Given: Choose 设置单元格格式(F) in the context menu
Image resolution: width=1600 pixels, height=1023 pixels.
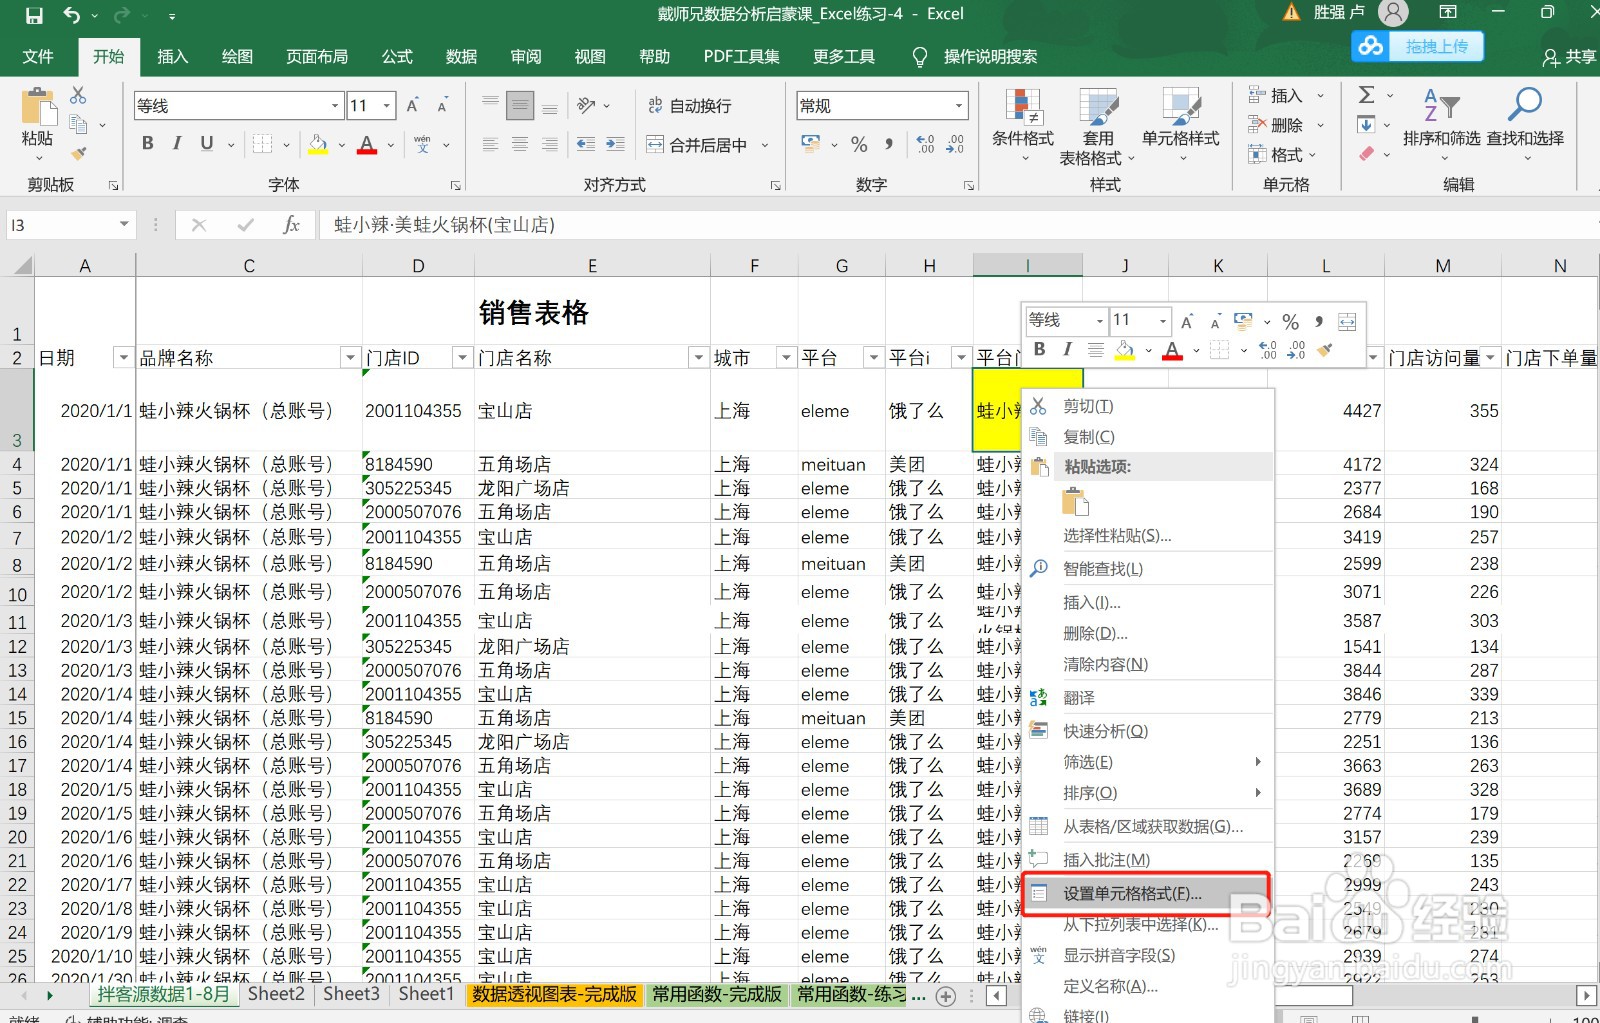Looking at the screenshot, I should click(1148, 894).
